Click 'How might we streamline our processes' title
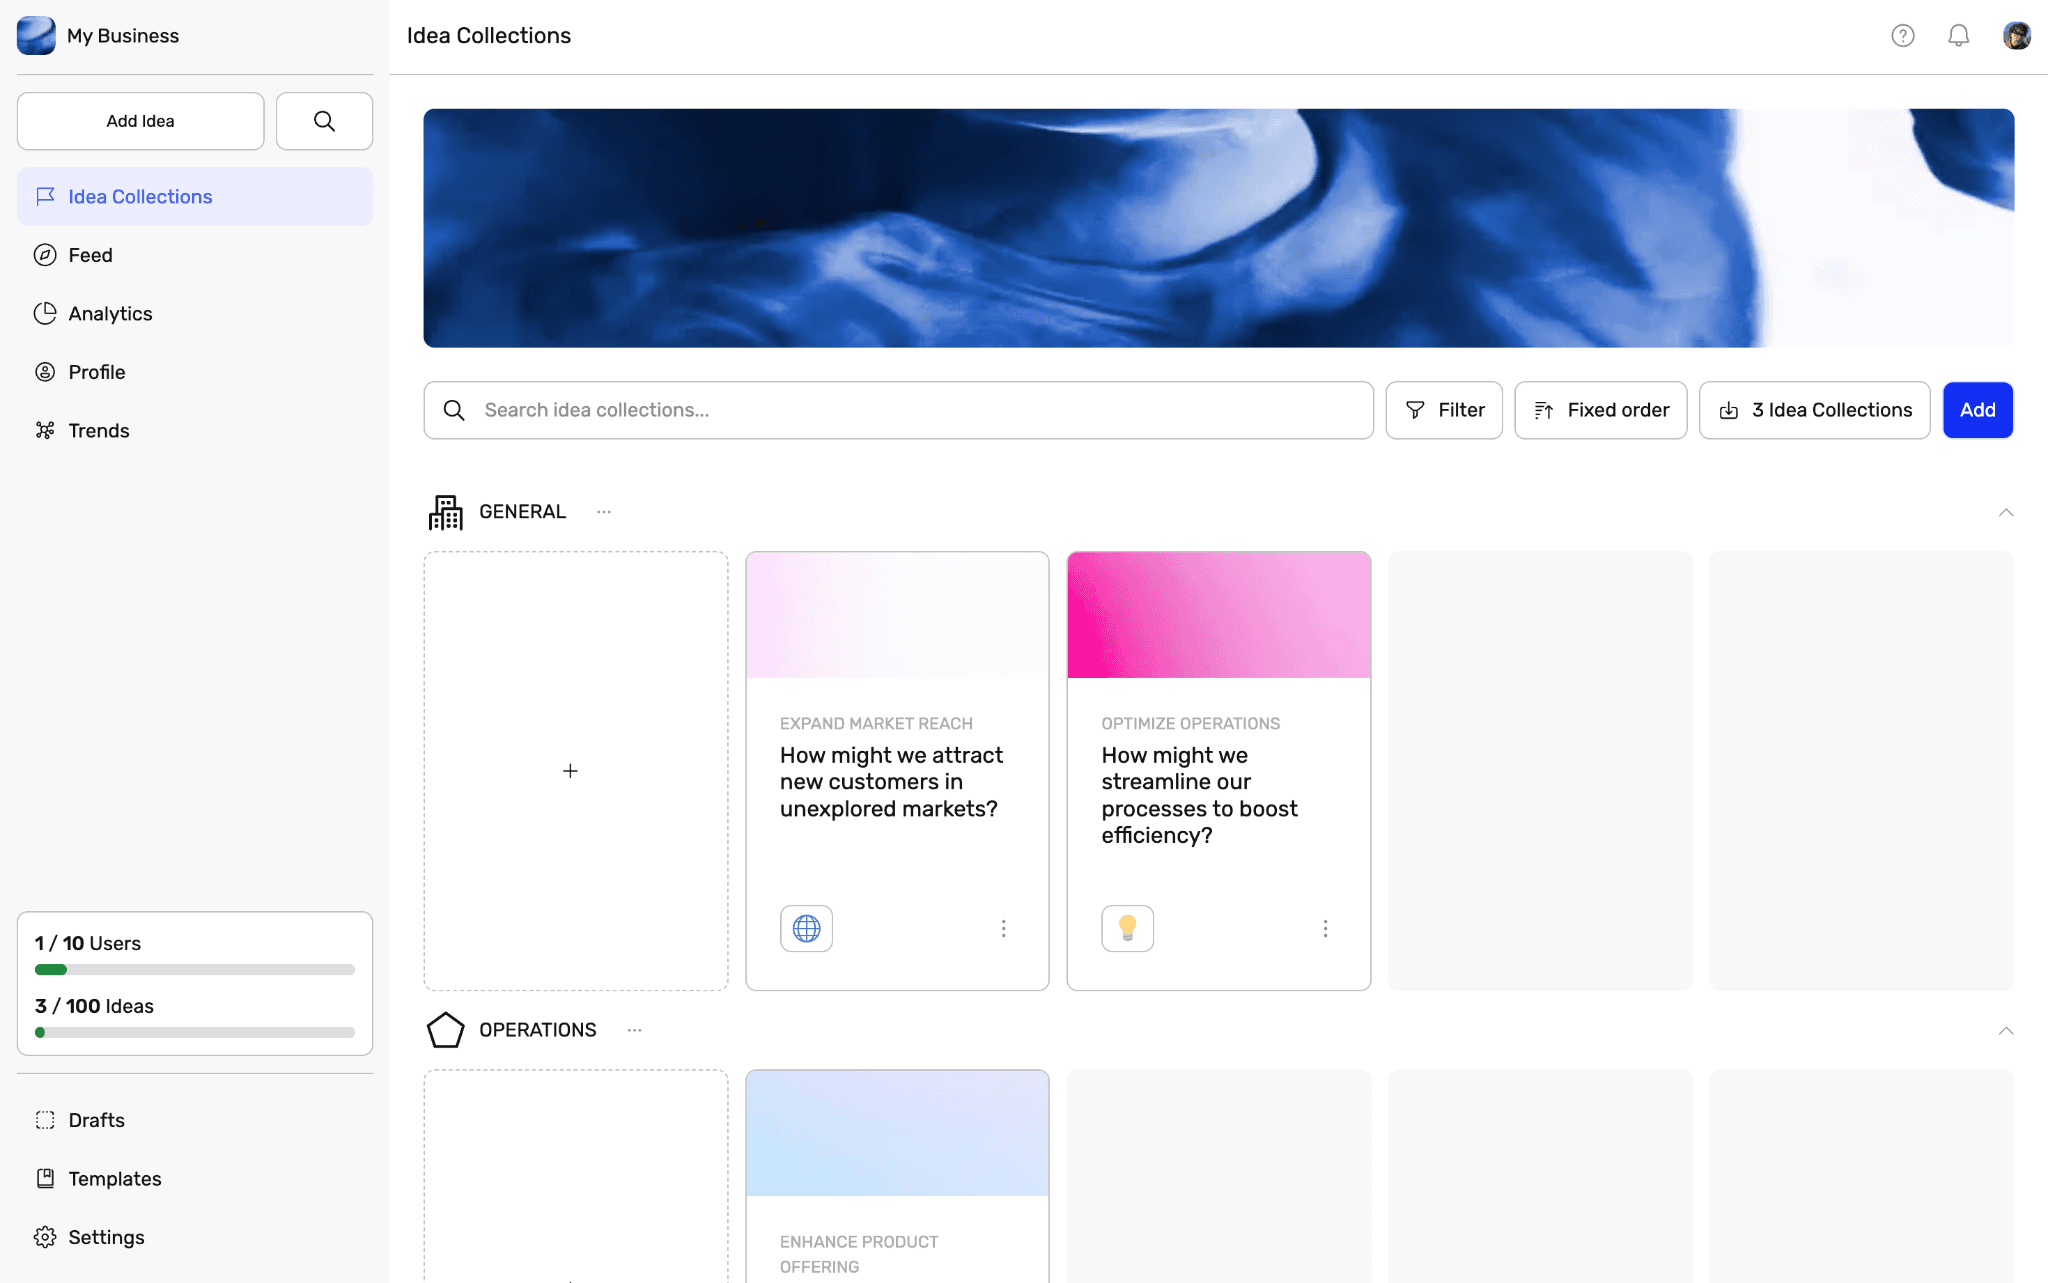 click(1199, 795)
